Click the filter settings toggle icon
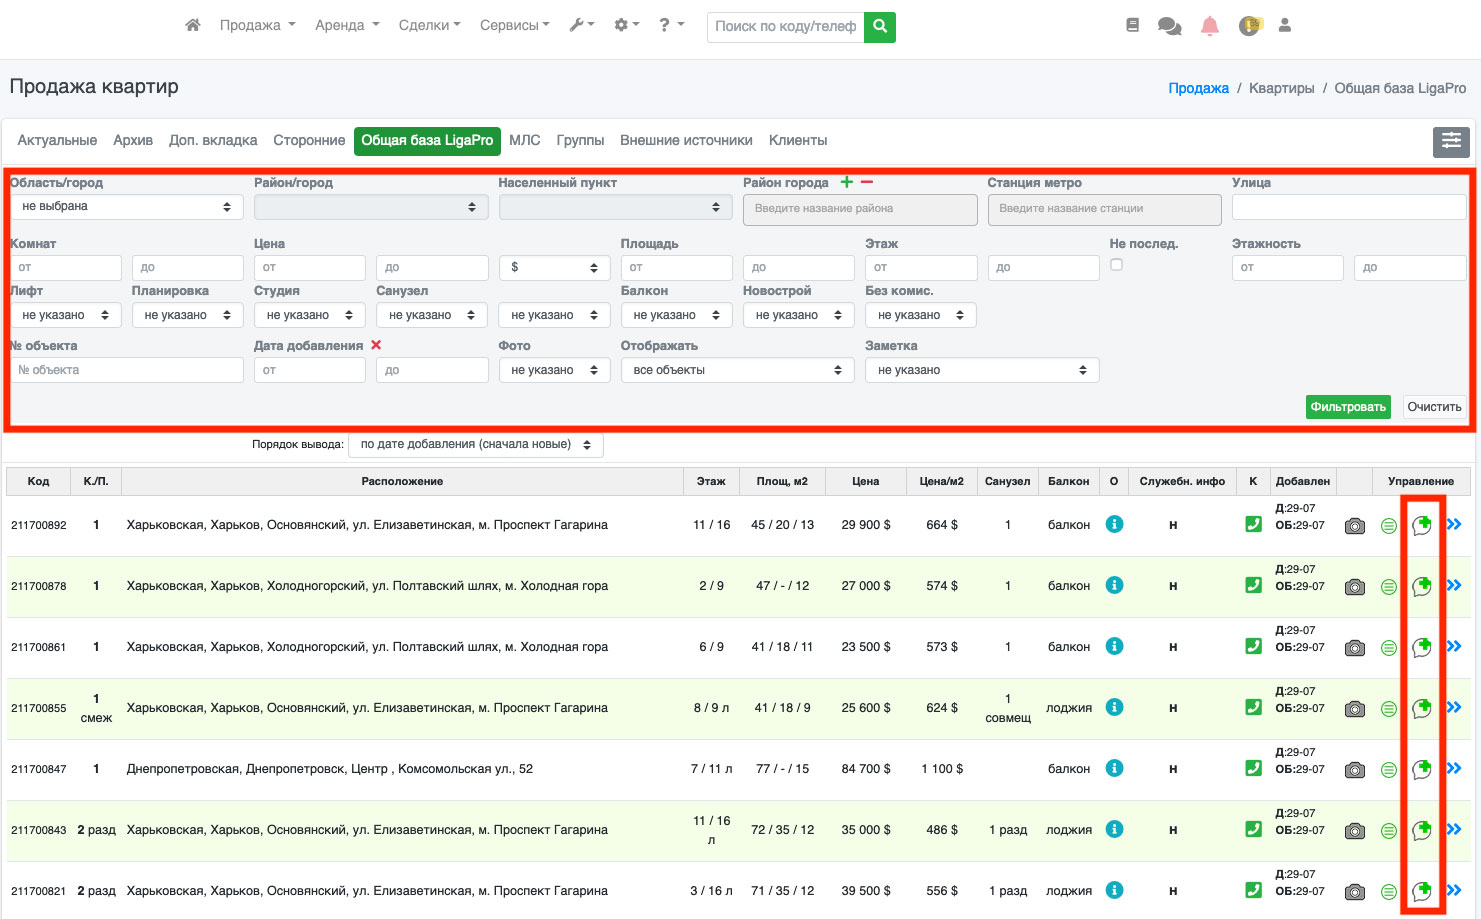The height and width of the screenshot is (919, 1481). 1450,142
